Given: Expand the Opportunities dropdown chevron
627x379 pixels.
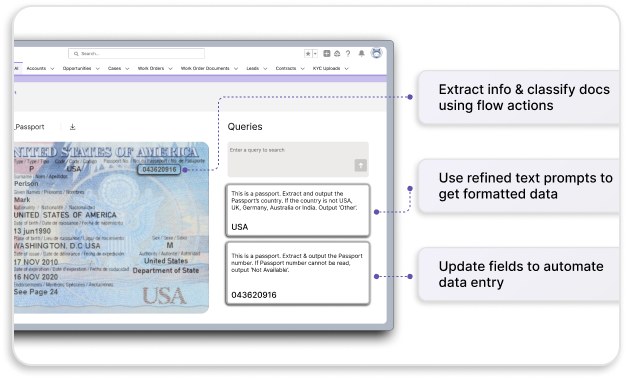Looking at the screenshot, I should (98, 69).
